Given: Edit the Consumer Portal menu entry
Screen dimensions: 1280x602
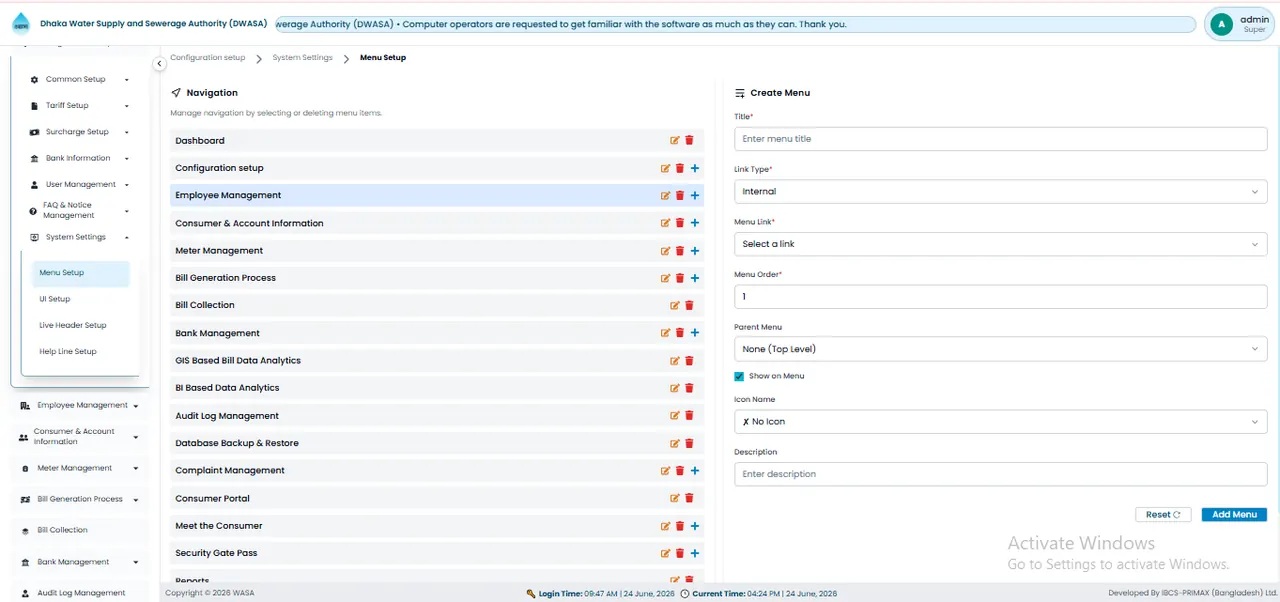Looking at the screenshot, I should point(675,498).
